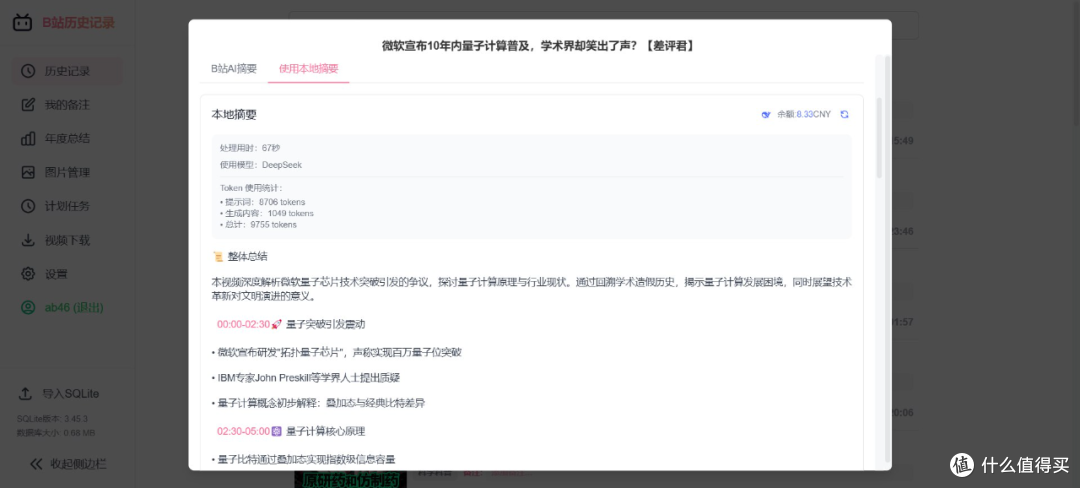The image size is (1080, 488).
Task: Open 历史记录 in the sidebar
Action: click(67, 71)
